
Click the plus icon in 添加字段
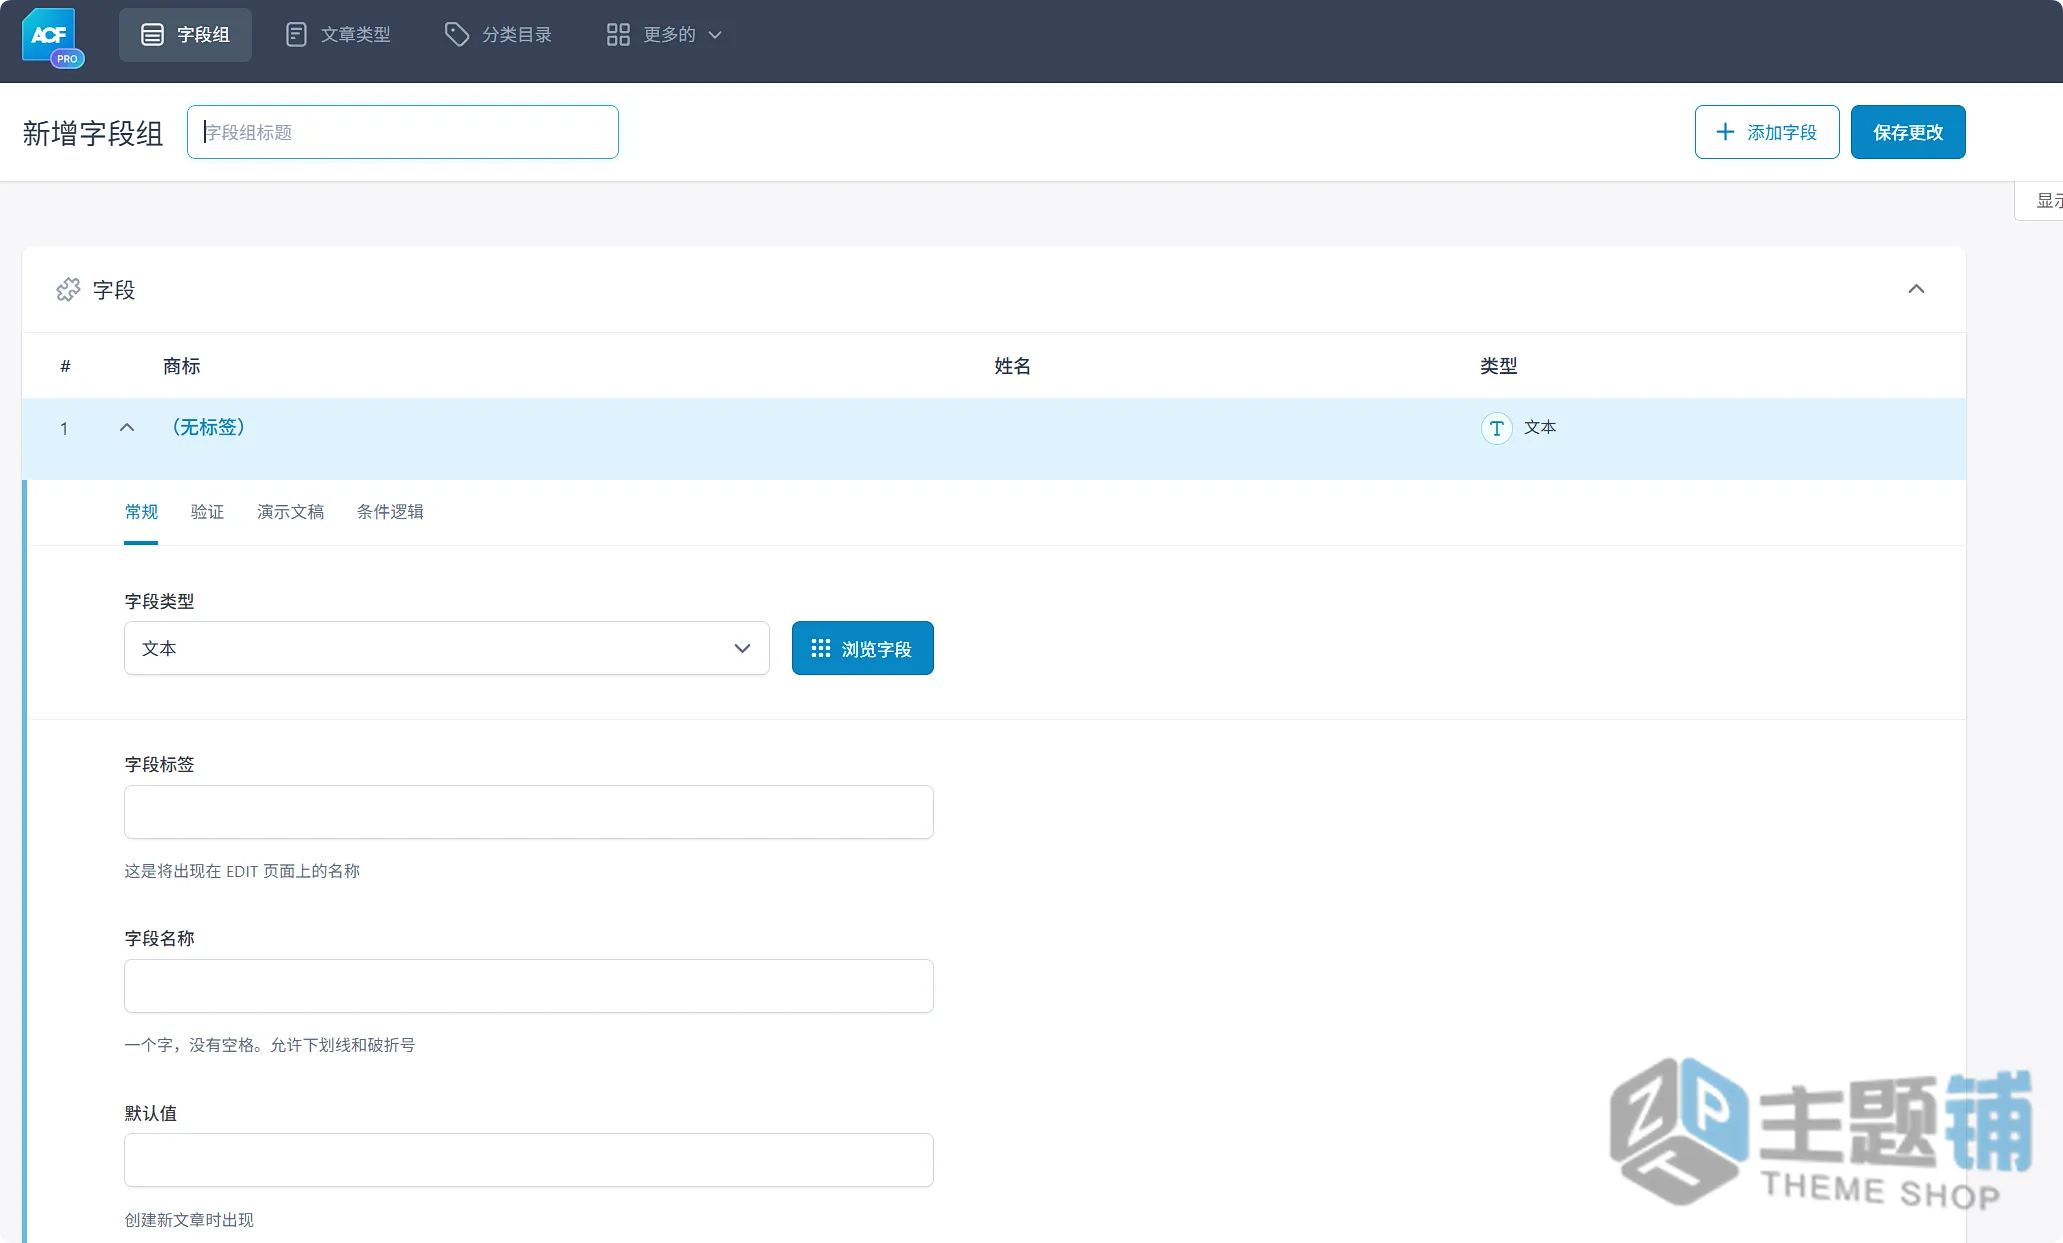(x=1725, y=132)
